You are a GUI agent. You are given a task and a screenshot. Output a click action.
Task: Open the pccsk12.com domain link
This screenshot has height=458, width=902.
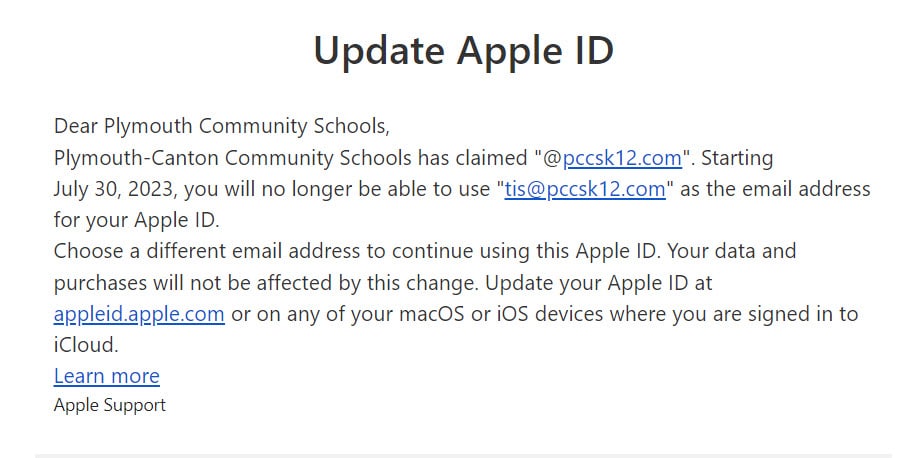[x=622, y=158]
